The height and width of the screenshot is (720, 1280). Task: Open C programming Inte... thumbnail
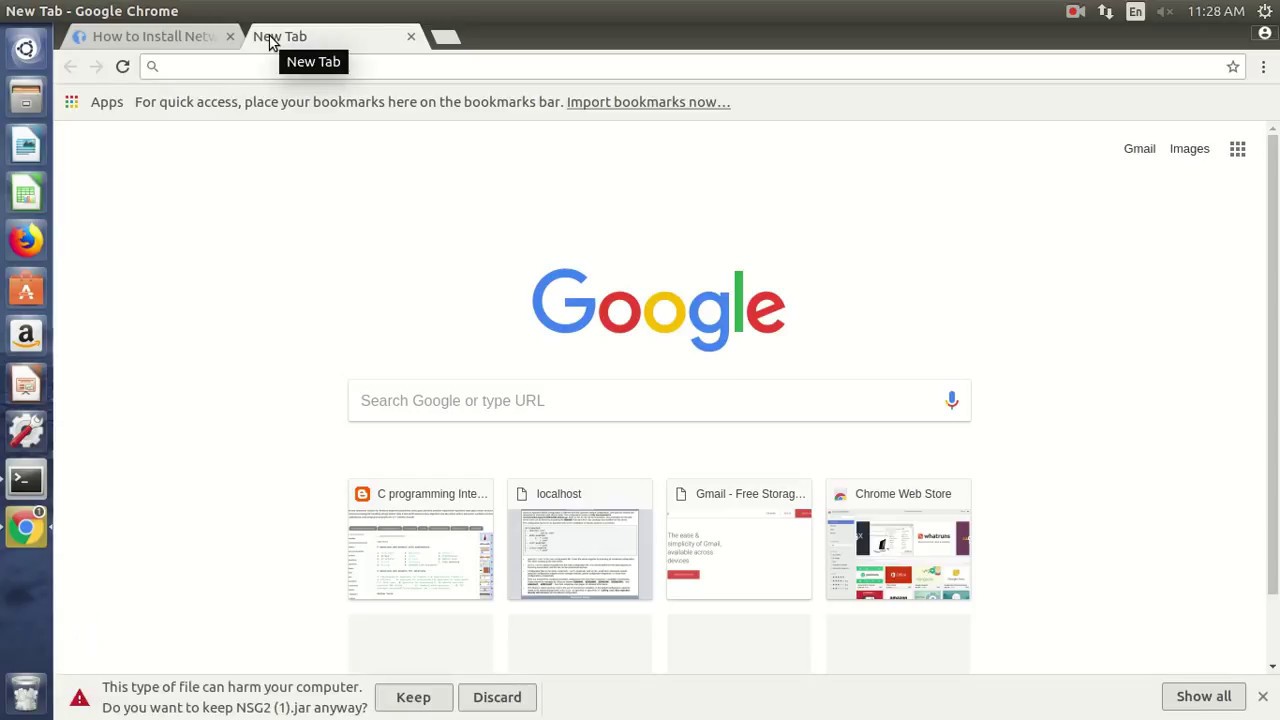pyautogui.click(x=420, y=540)
